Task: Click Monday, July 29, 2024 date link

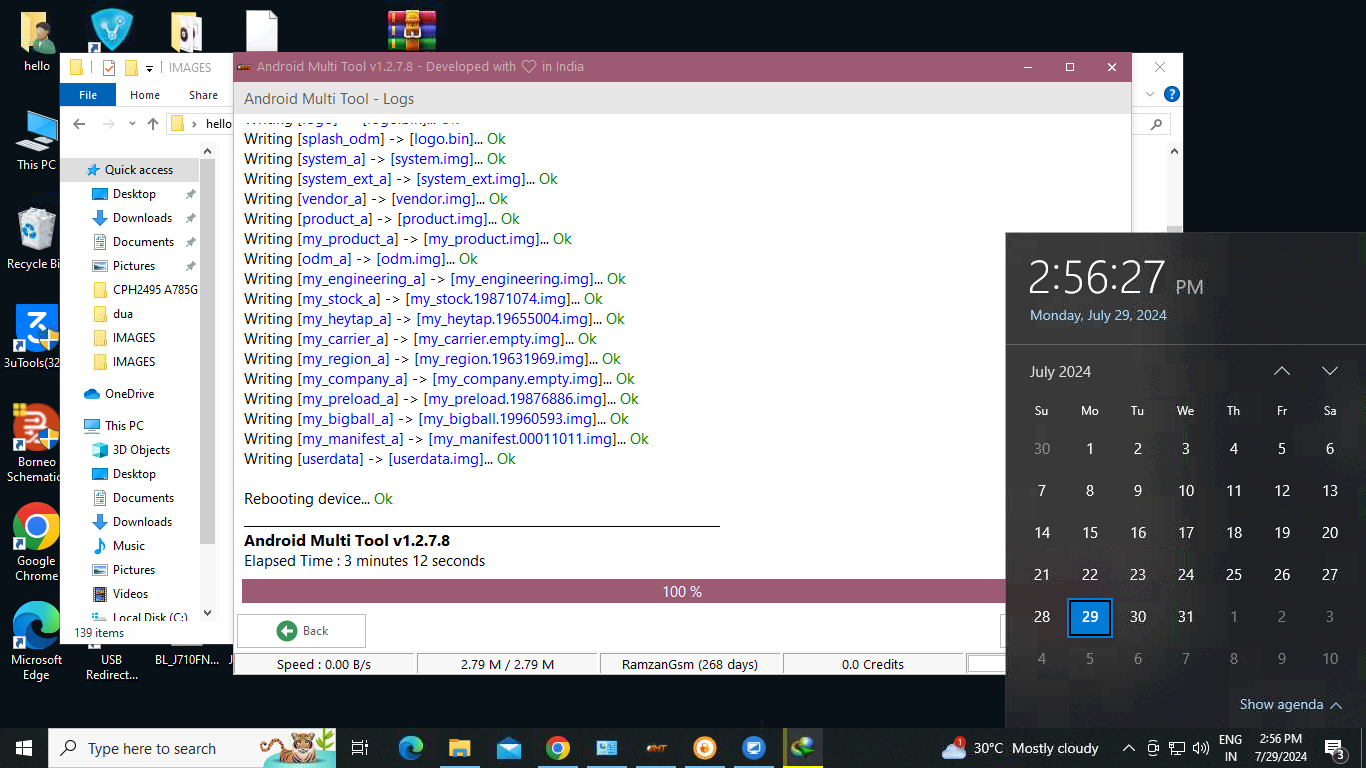Action: pyautogui.click(x=1098, y=315)
